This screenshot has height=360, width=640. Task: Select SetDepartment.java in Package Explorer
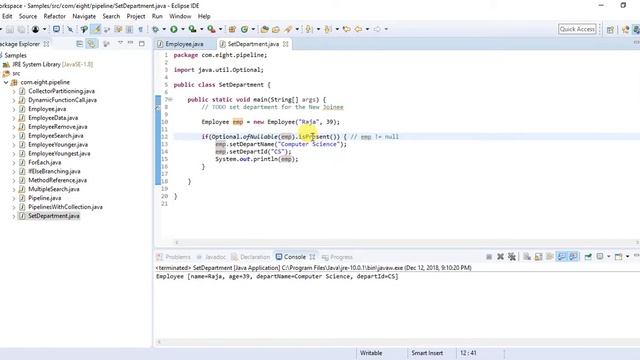(53, 216)
